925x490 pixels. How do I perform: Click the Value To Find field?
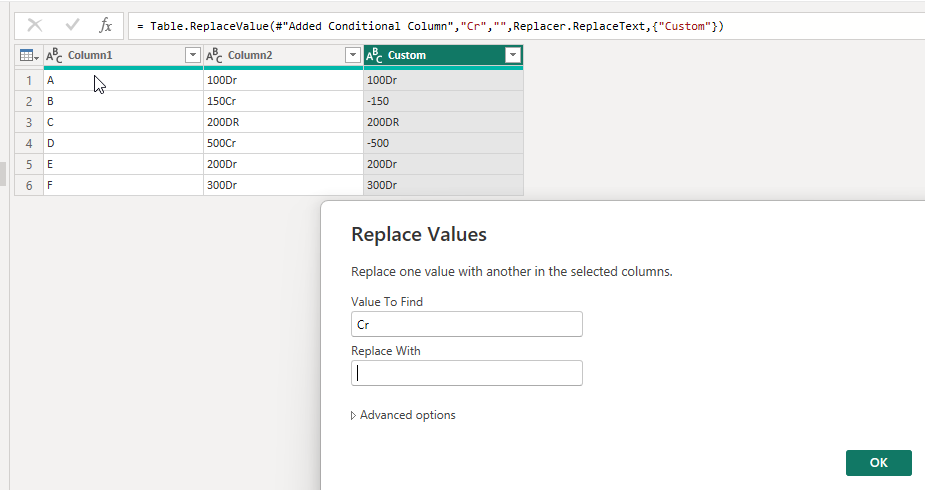pos(467,324)
